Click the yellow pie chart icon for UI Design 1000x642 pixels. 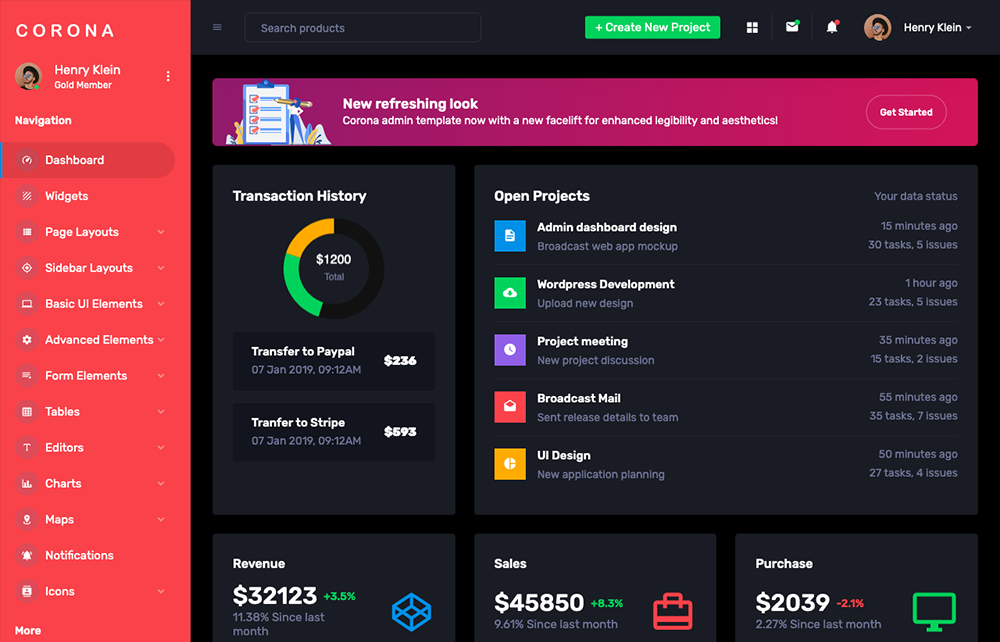(x=510, y=464)
